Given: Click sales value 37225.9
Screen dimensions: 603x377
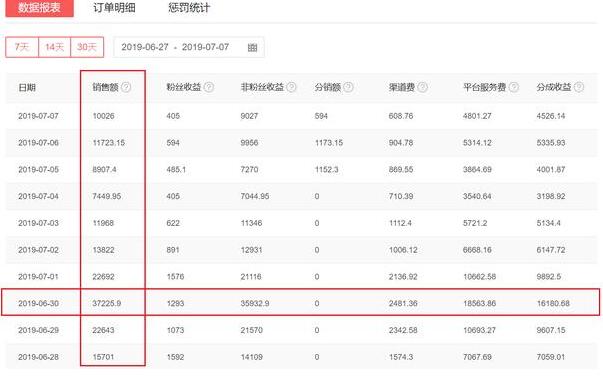Looking at the screenshot, I should pos(107,304).
